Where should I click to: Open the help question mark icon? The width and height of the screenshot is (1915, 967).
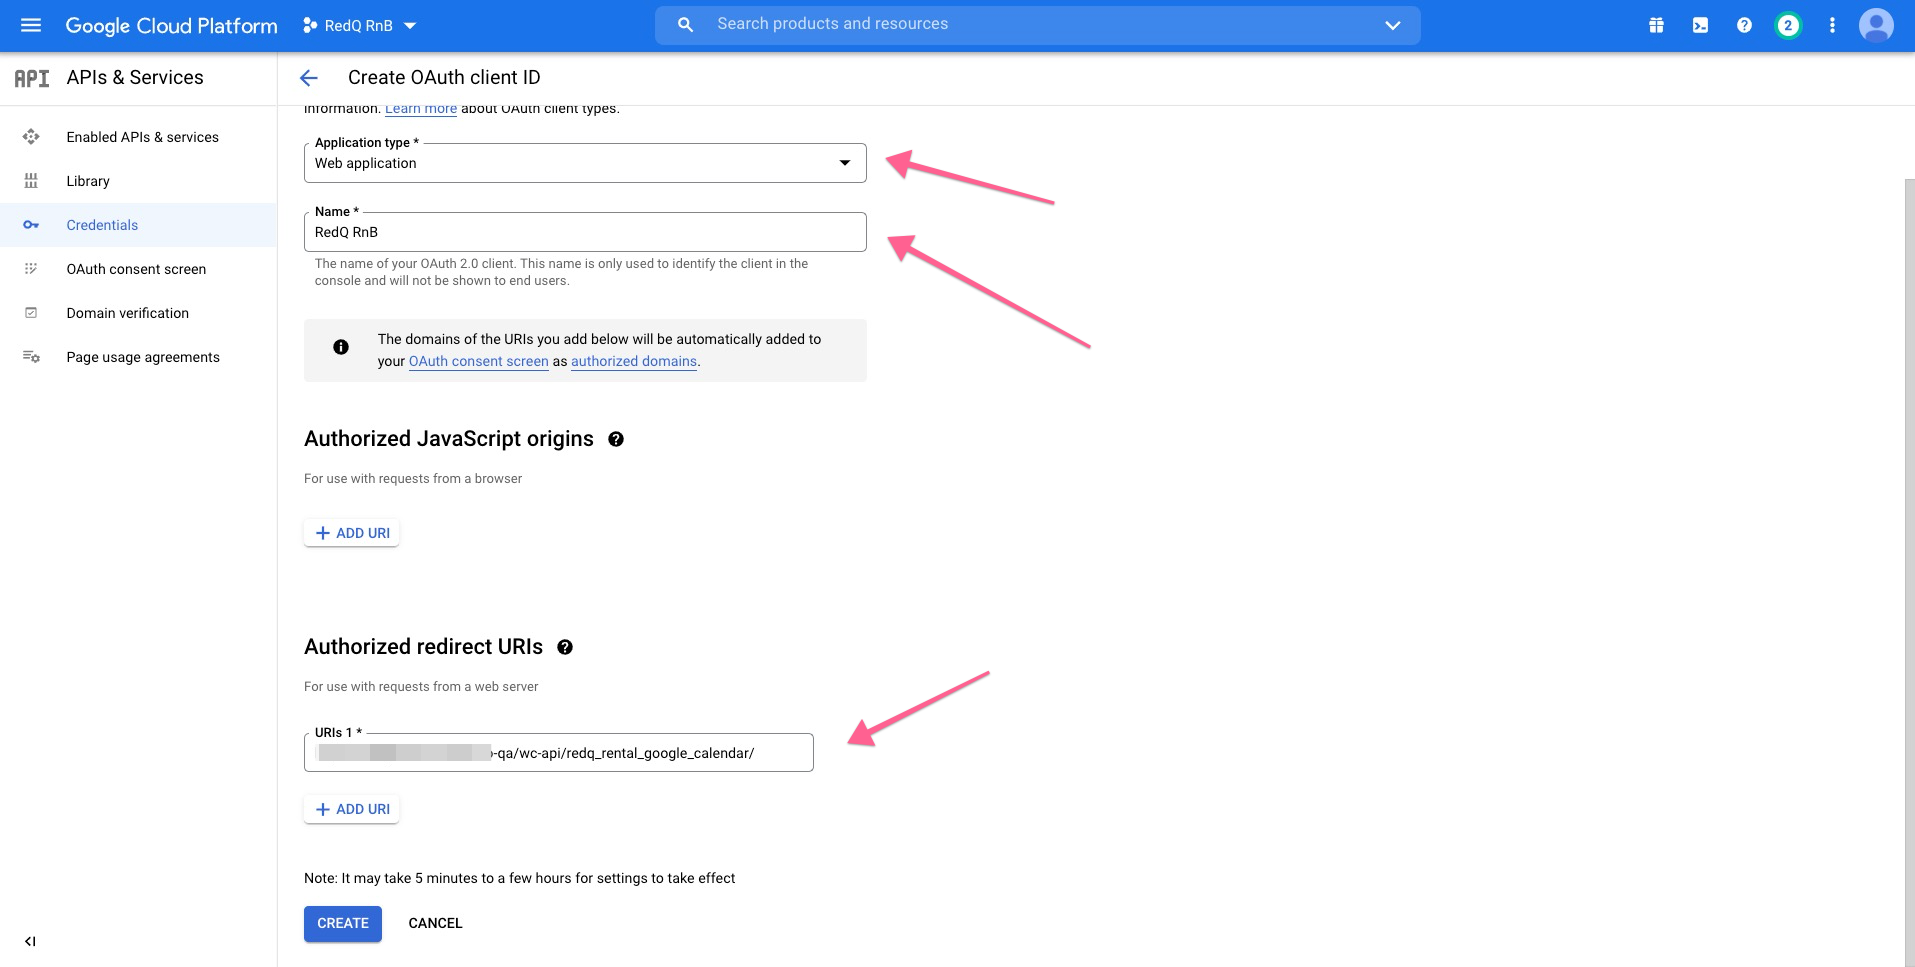coord(1744,26)
